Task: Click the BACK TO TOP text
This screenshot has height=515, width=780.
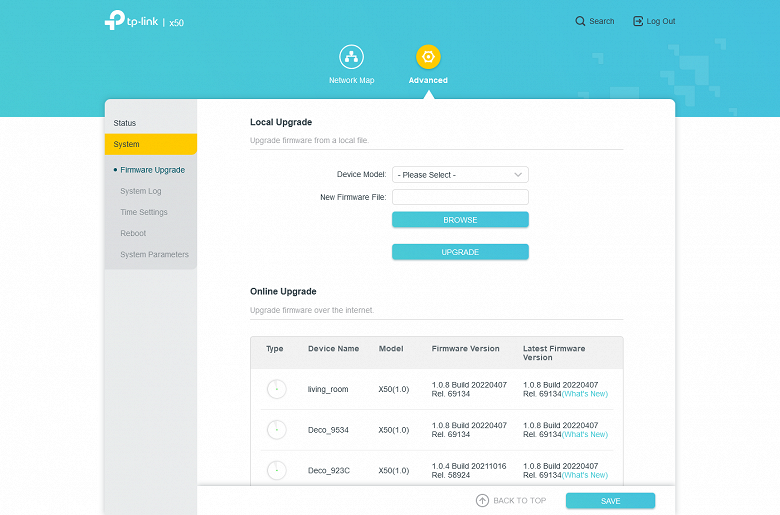Action: [519, 501]
